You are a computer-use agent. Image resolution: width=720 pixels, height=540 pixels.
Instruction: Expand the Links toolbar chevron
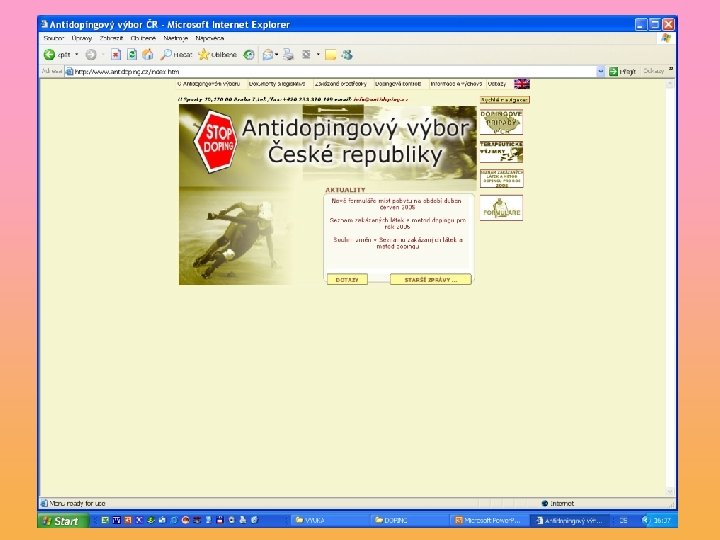[670, 69]
